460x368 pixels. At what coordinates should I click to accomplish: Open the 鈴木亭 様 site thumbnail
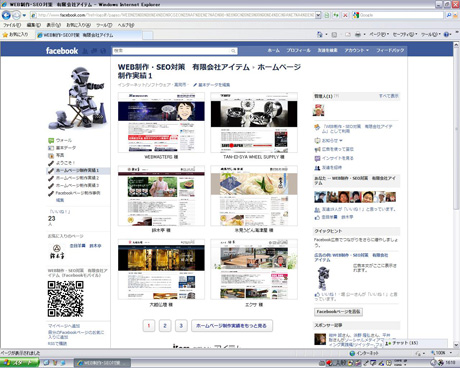161,196
